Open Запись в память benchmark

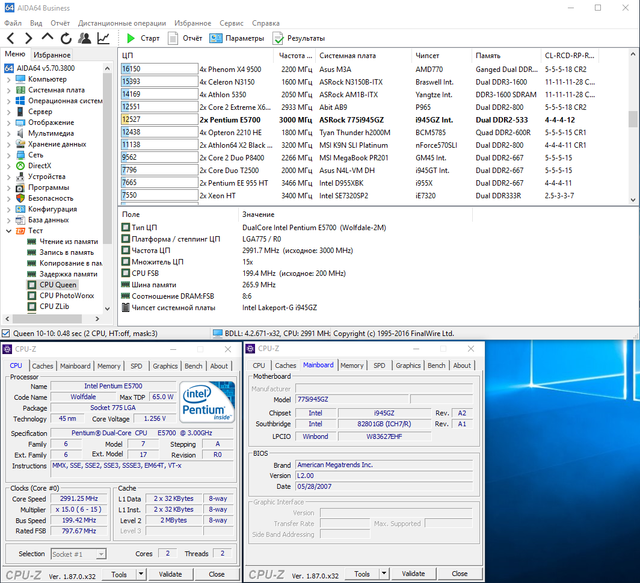pyautogui.click(x=67, y=252)
